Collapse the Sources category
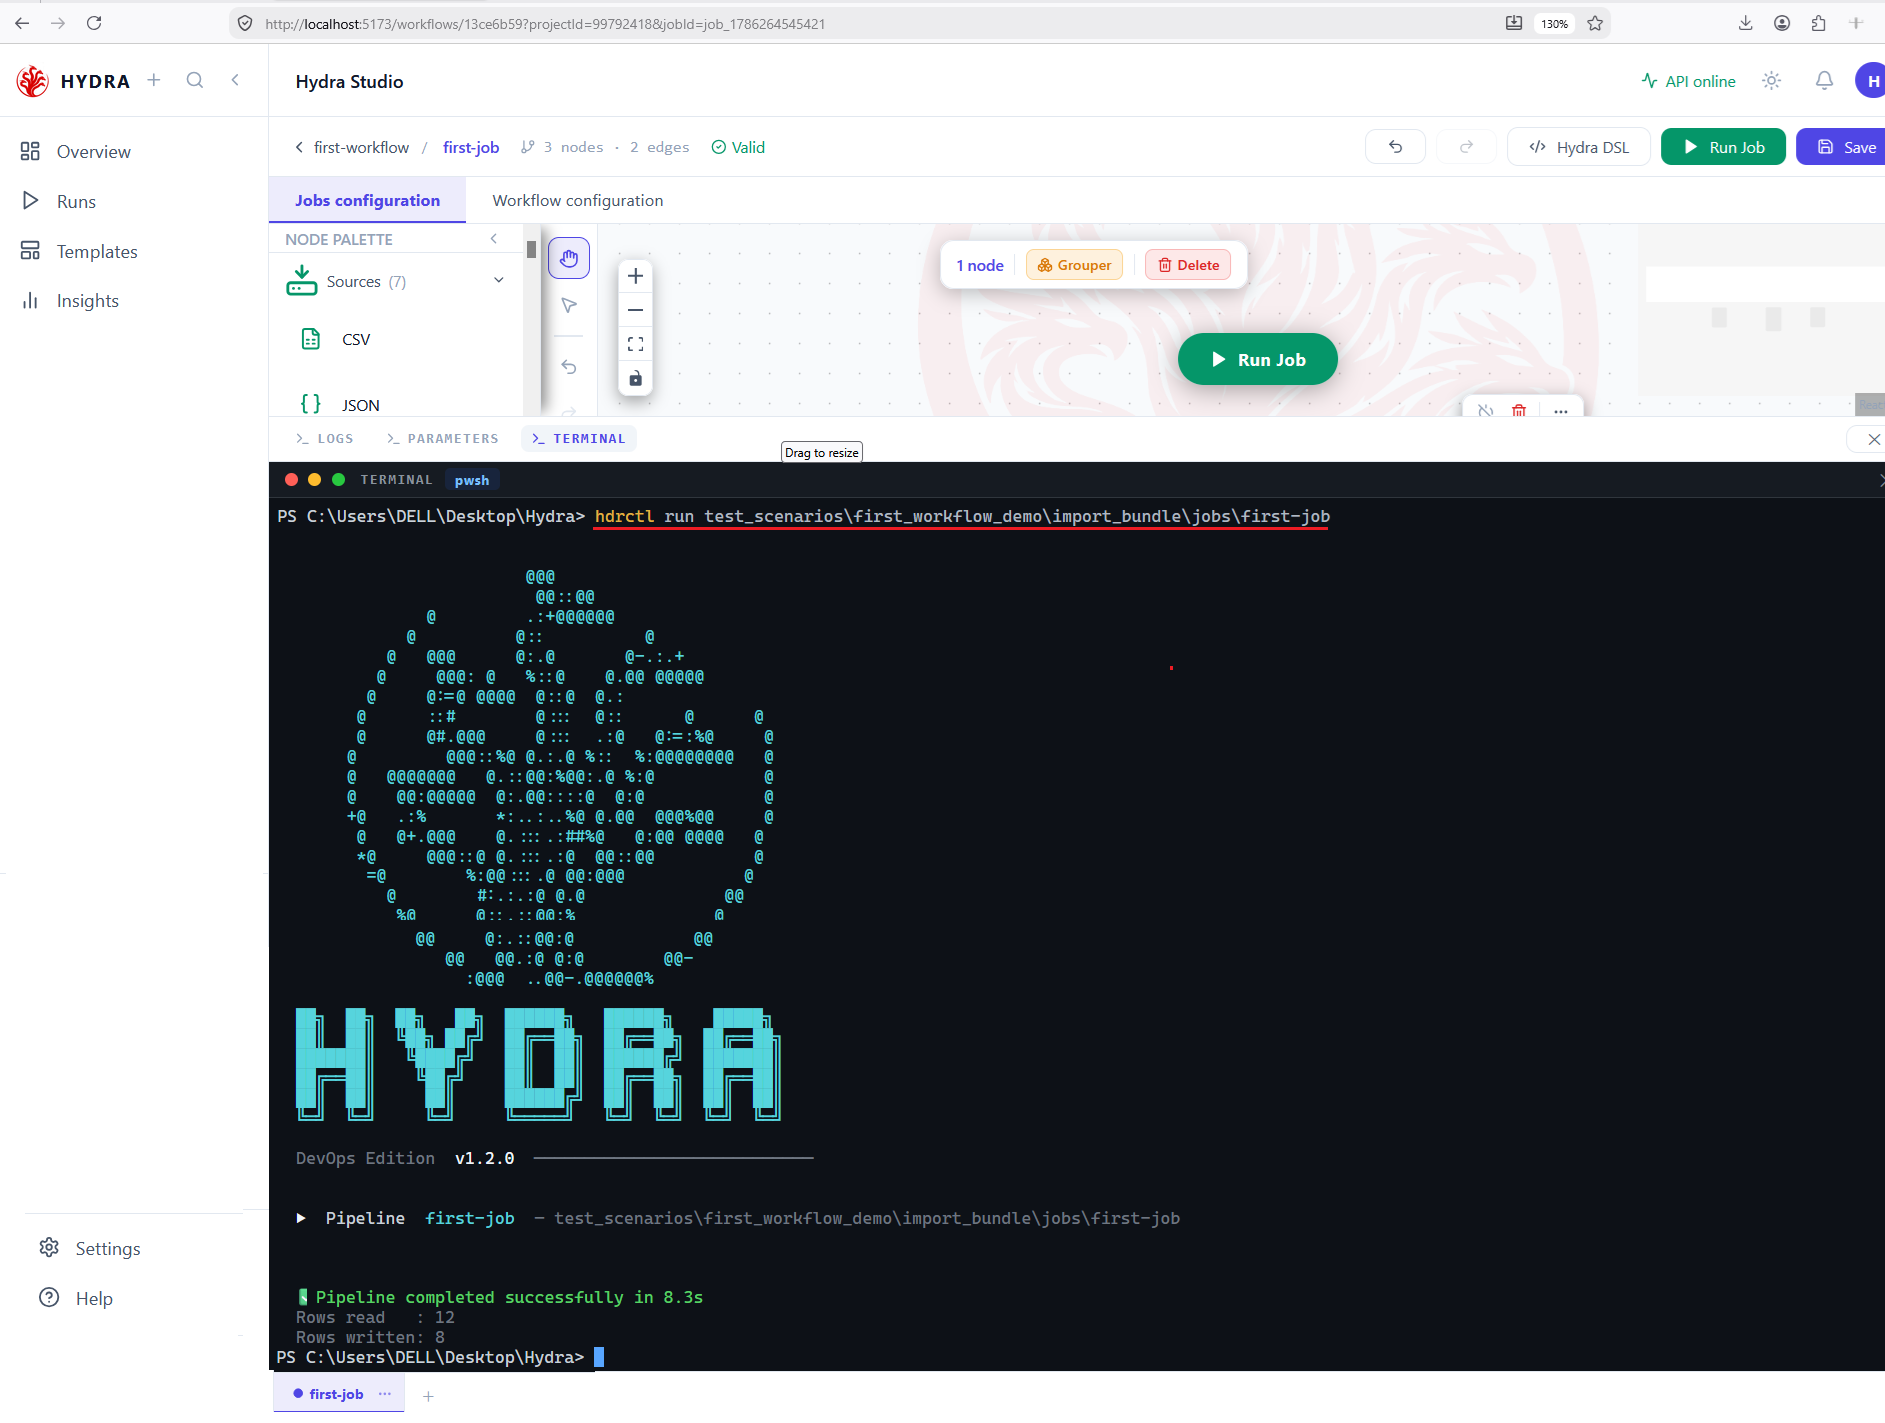This screenshot has width=1885, height=1423. coord(498,281)
